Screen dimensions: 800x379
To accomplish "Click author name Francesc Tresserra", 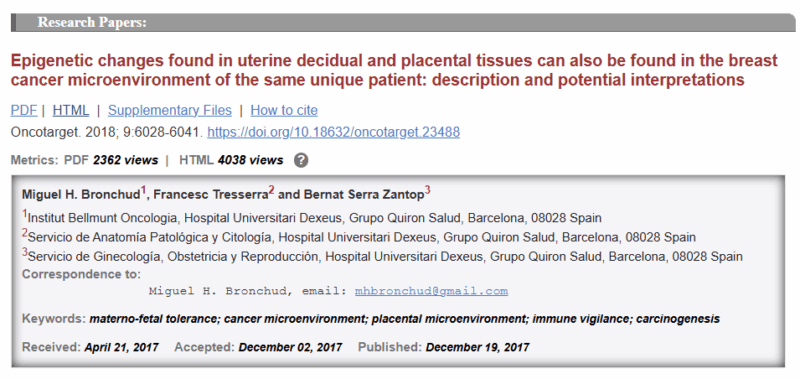I will pos(211,194).
